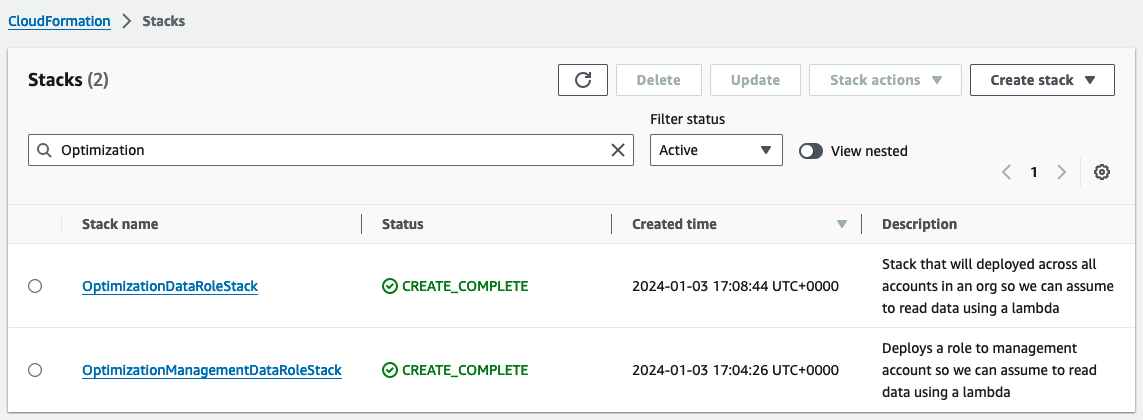Open the OptimizationDataRoleStack link

click(170, 287)
